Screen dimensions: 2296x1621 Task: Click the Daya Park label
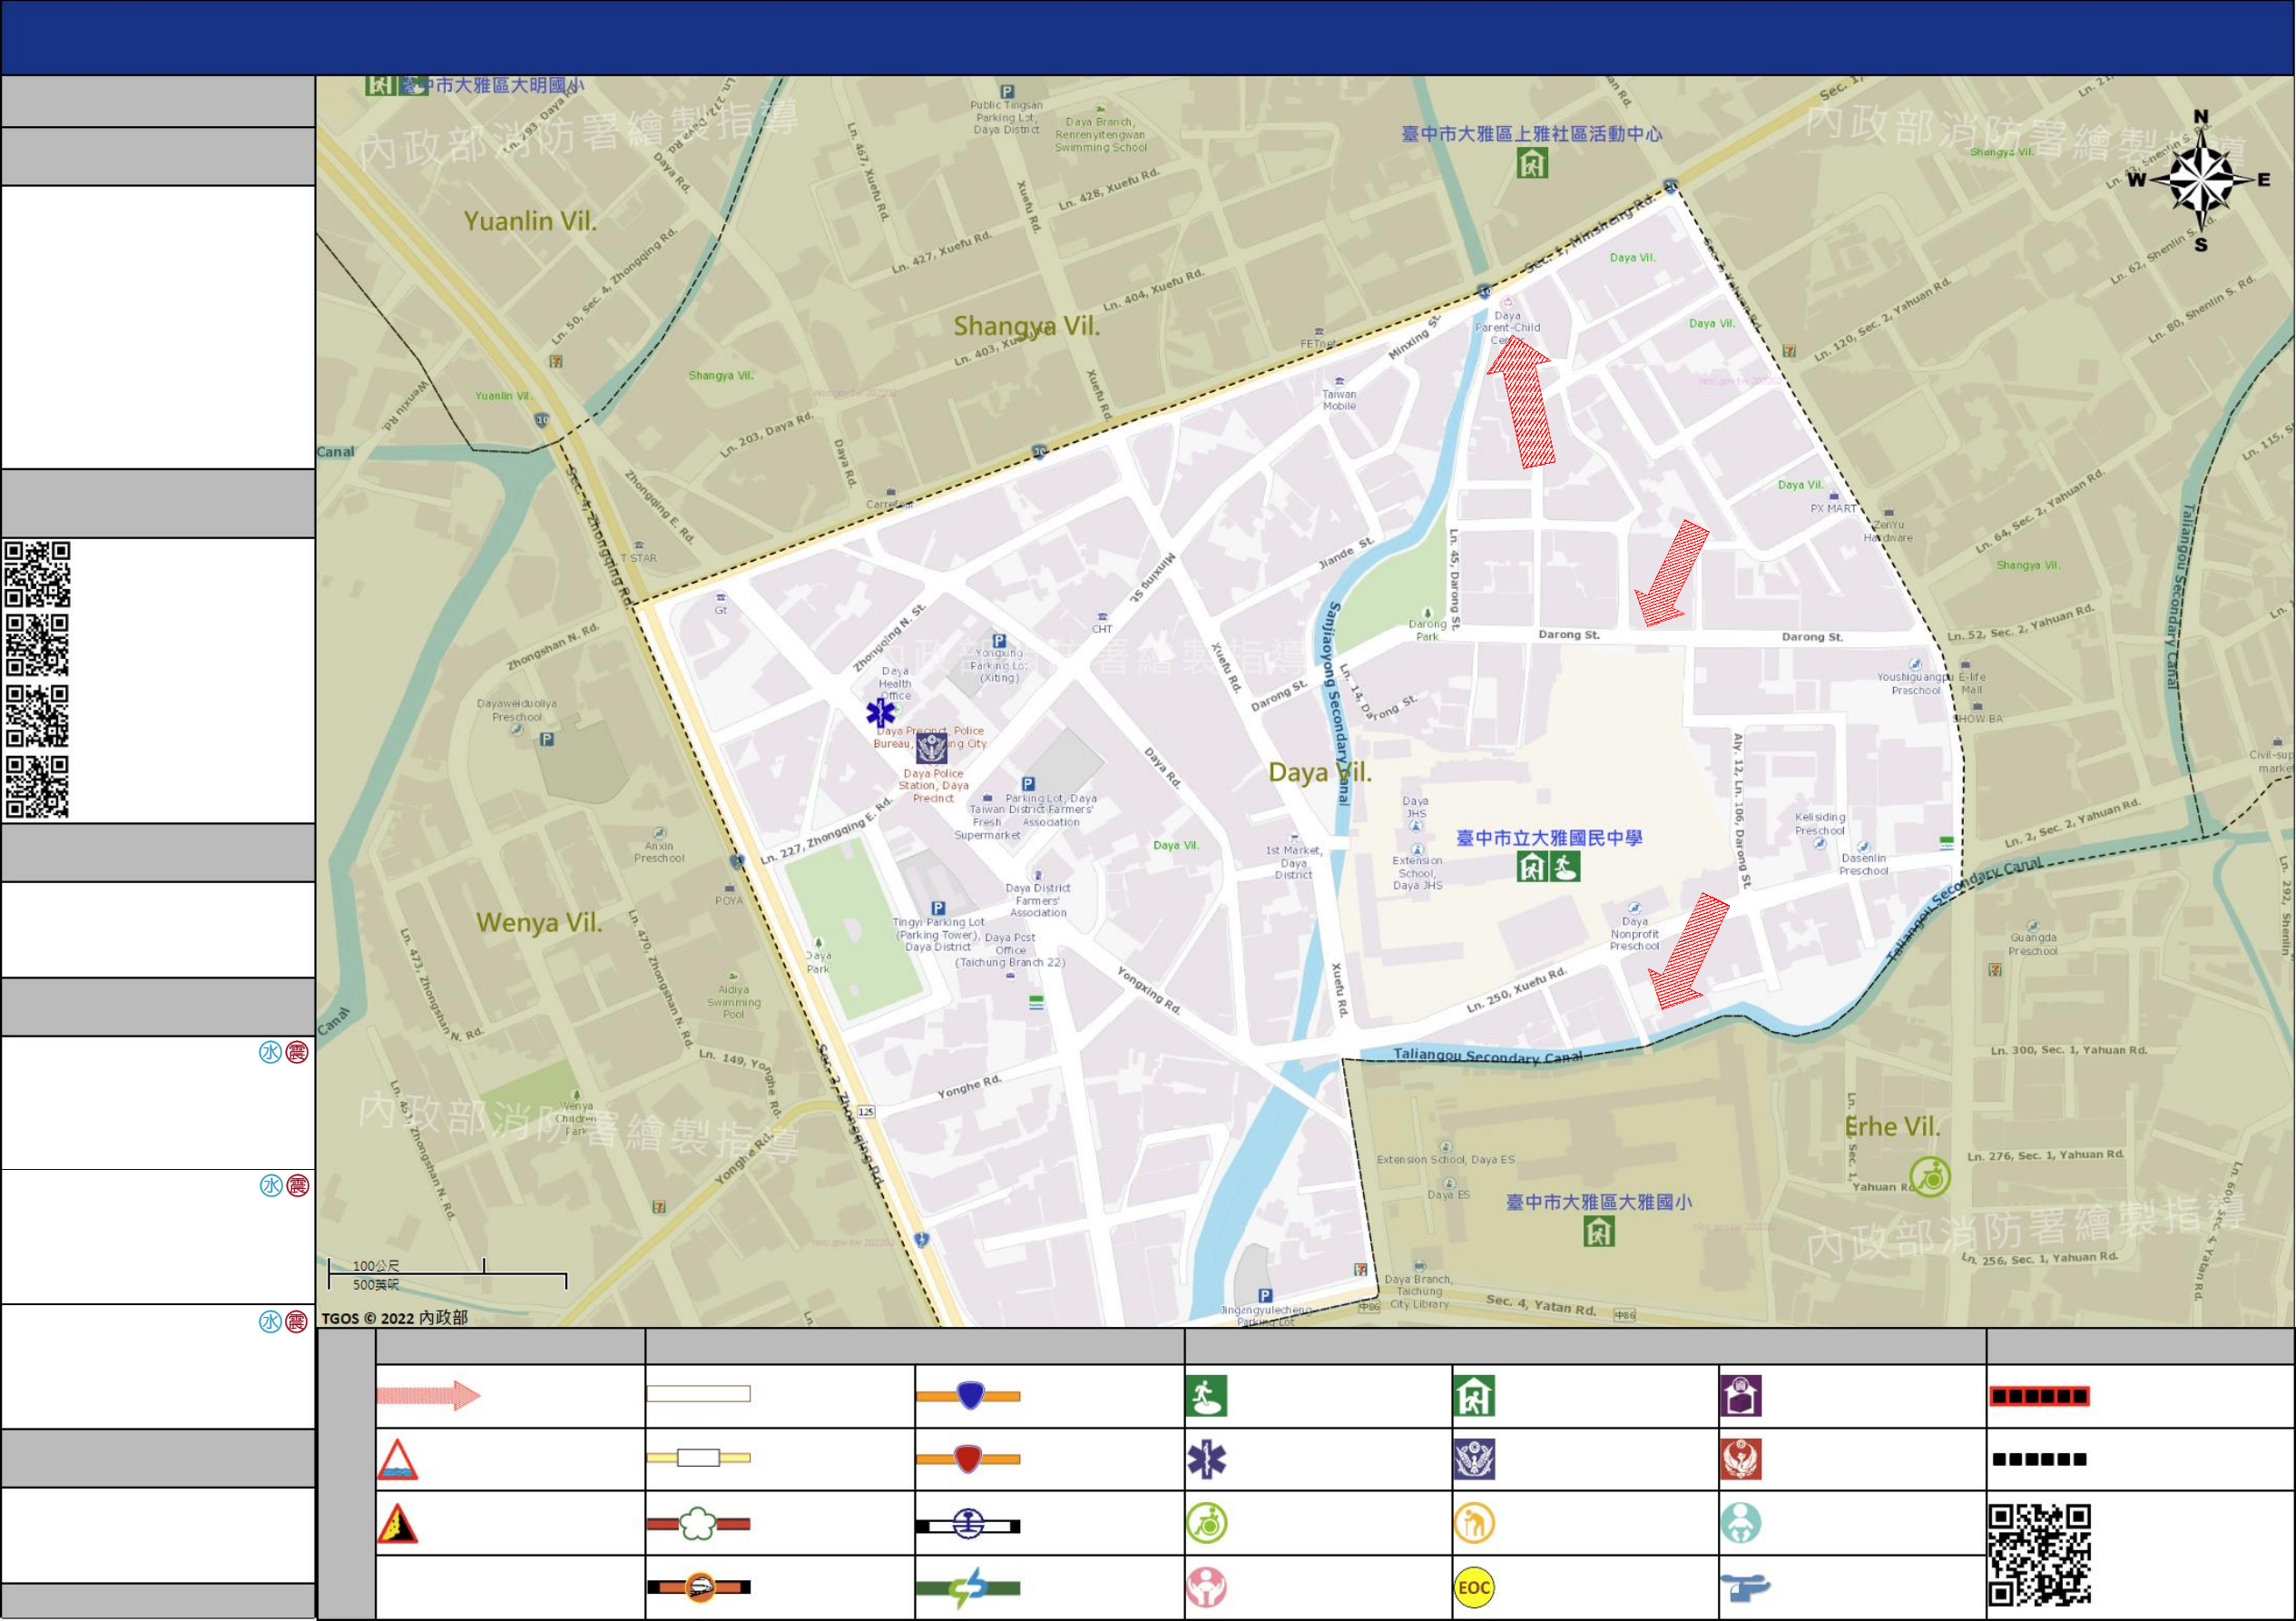[x=818, y=962]
